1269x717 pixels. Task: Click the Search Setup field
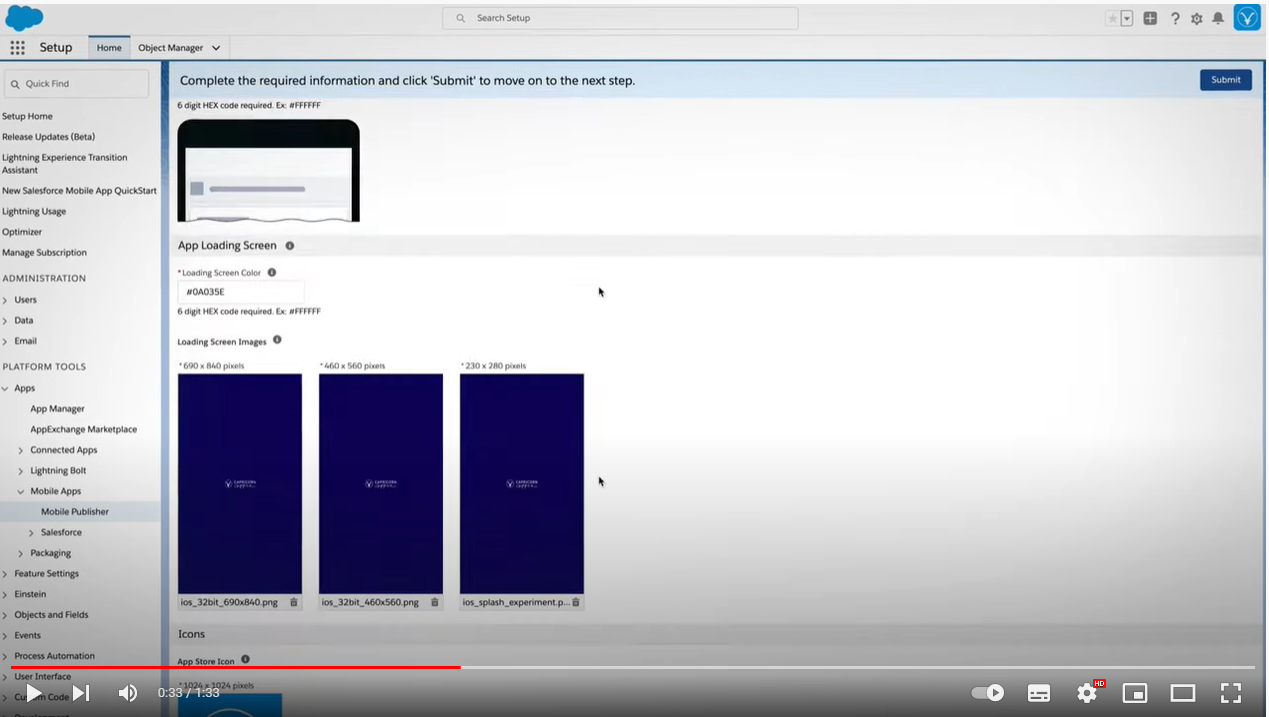620,18
